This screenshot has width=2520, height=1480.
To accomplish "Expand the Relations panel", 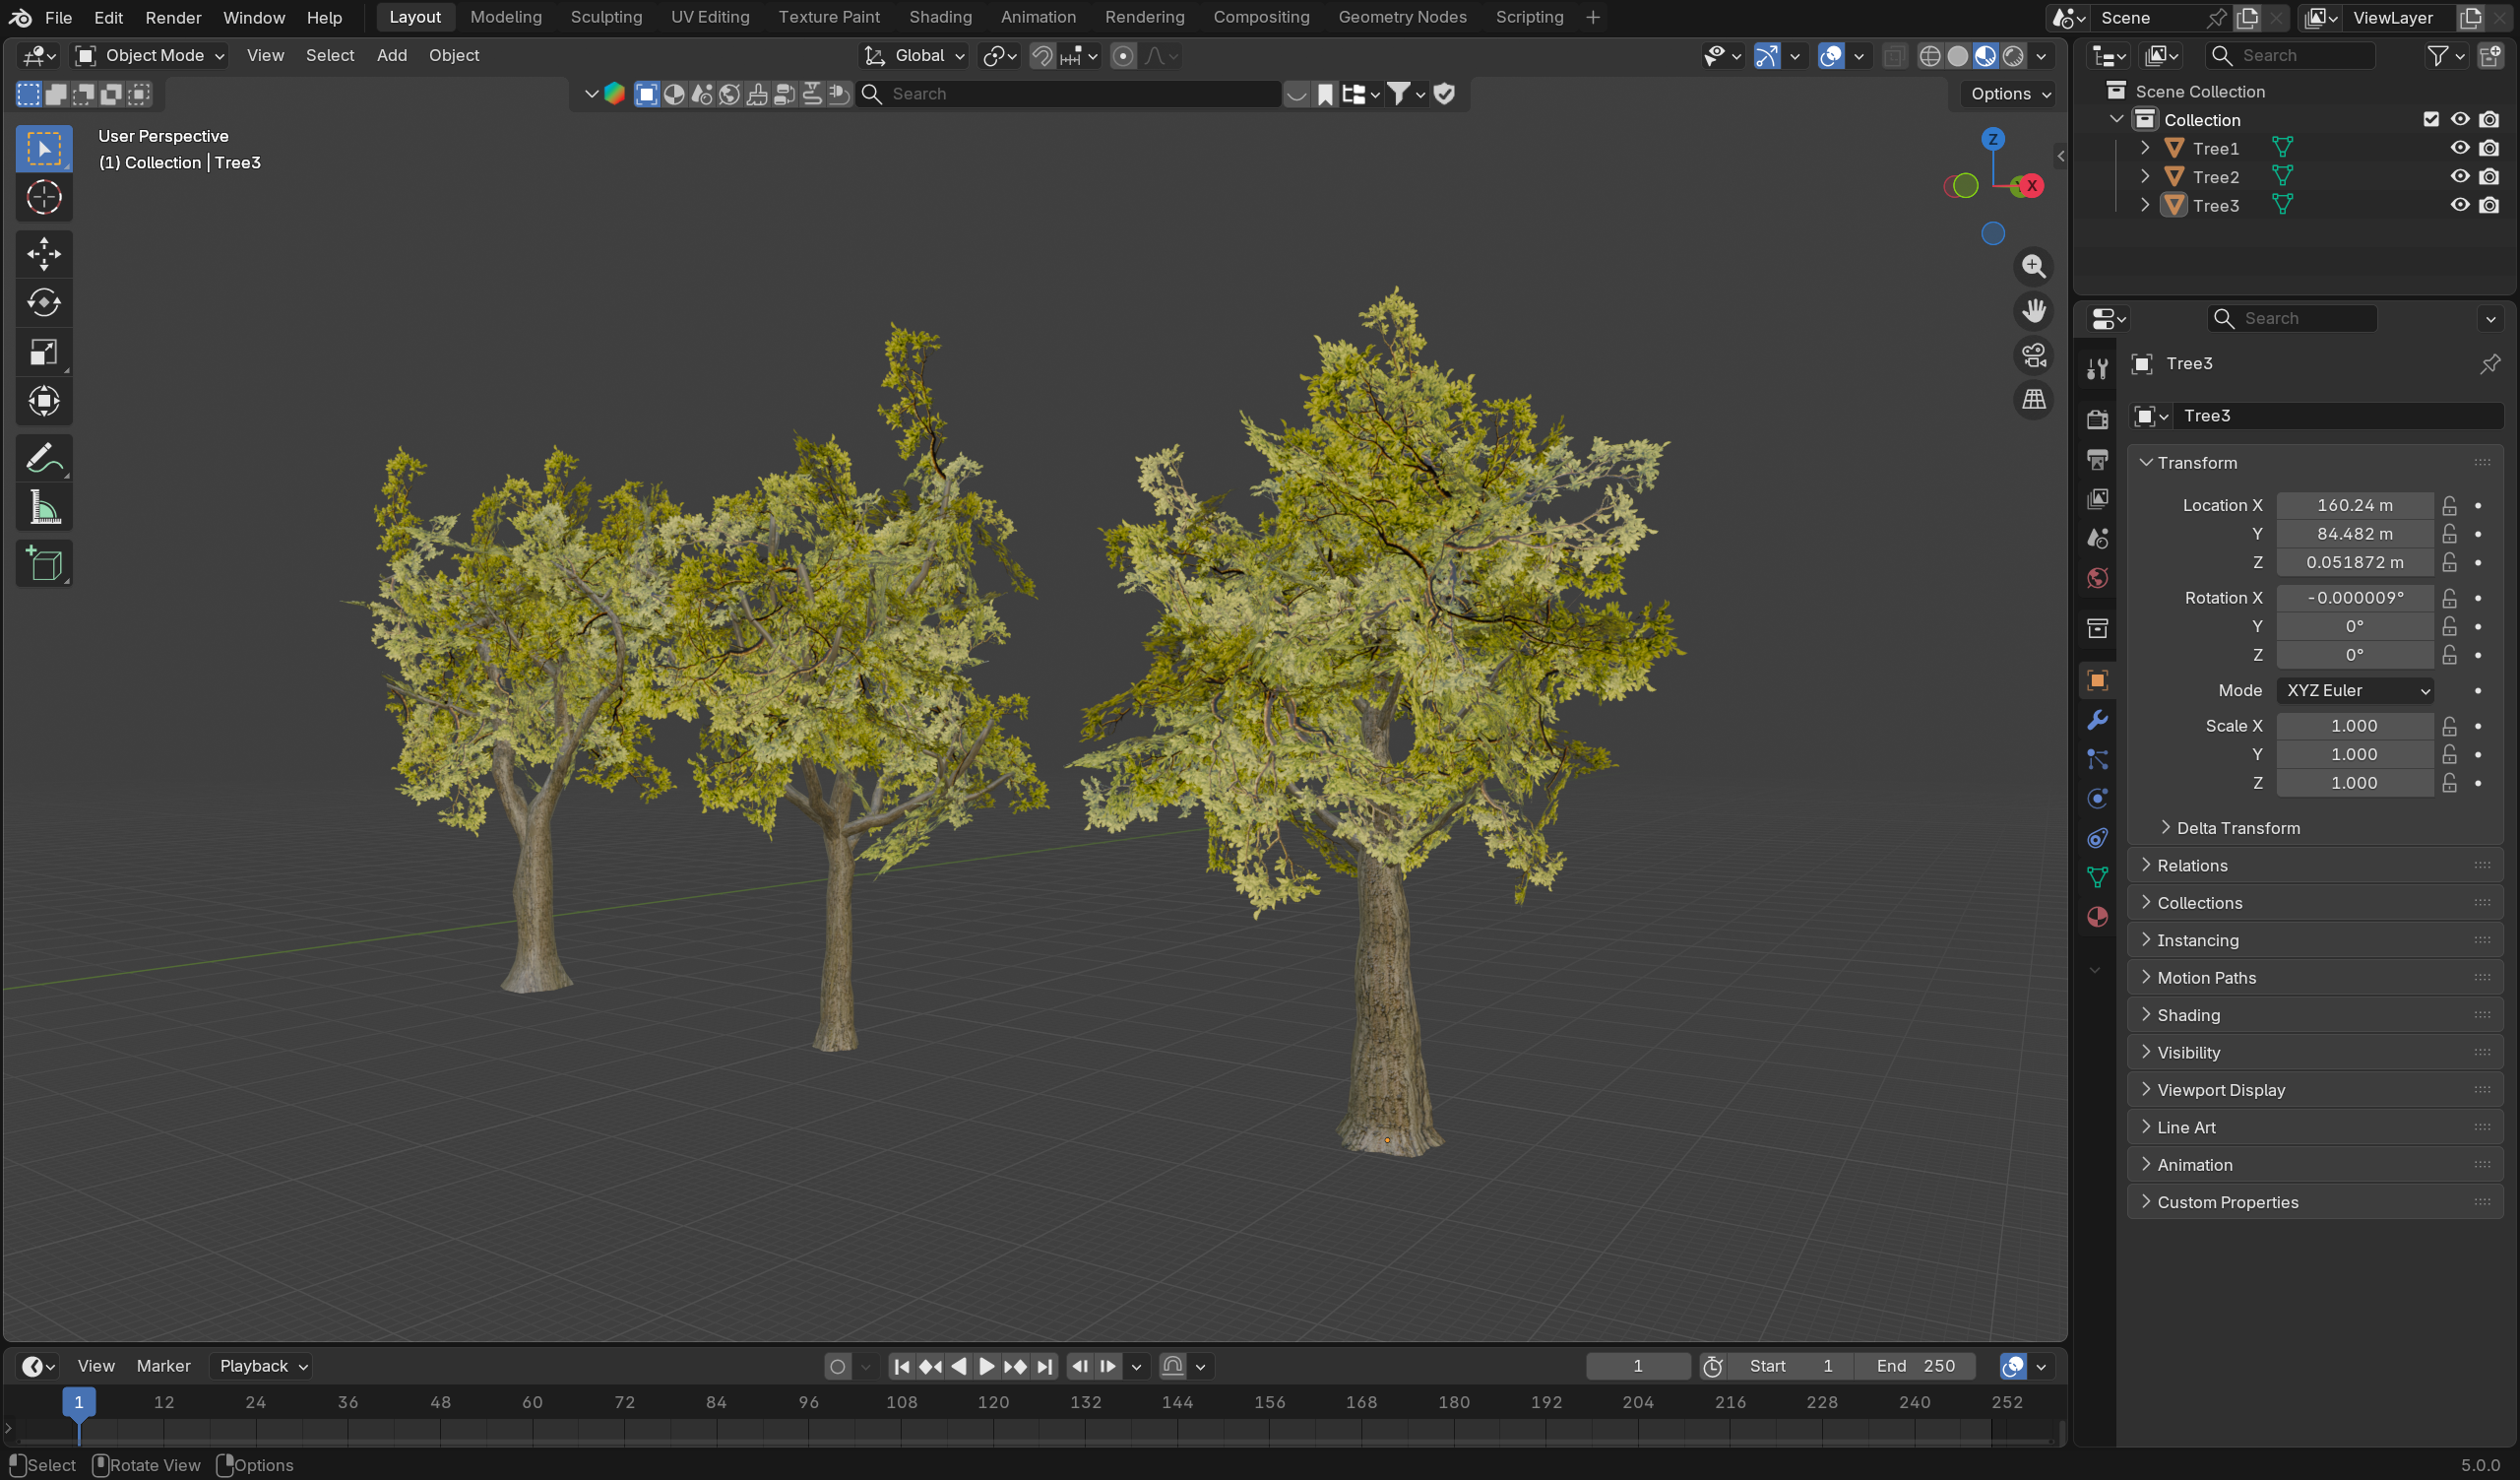I will pos(2315,866).
